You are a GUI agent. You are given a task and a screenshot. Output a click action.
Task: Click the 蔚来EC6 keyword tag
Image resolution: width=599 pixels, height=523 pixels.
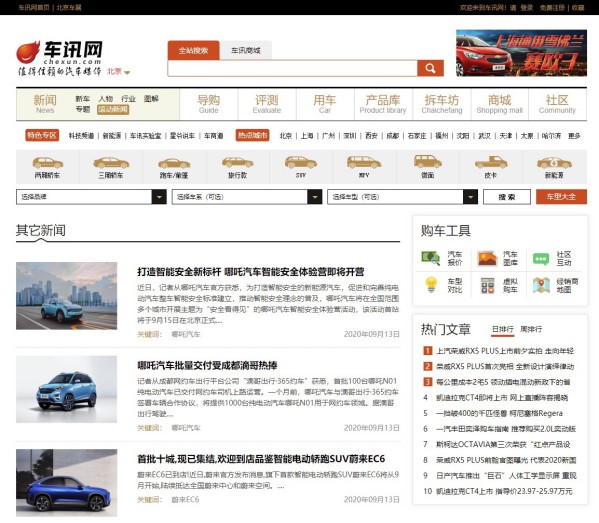pyautogui.click(x=185, y=500)
